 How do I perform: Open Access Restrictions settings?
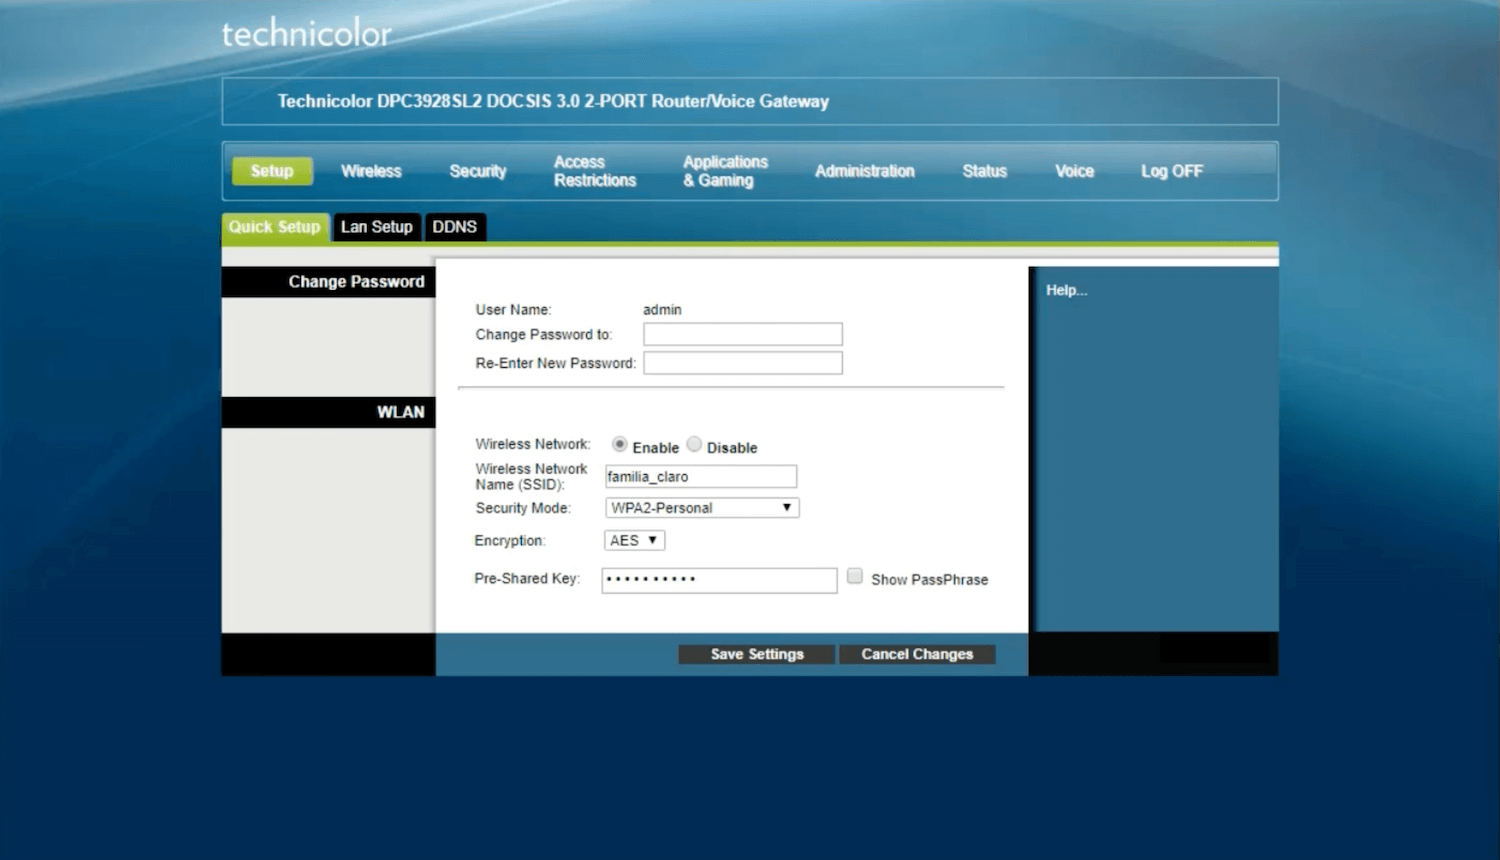[595, 171]
